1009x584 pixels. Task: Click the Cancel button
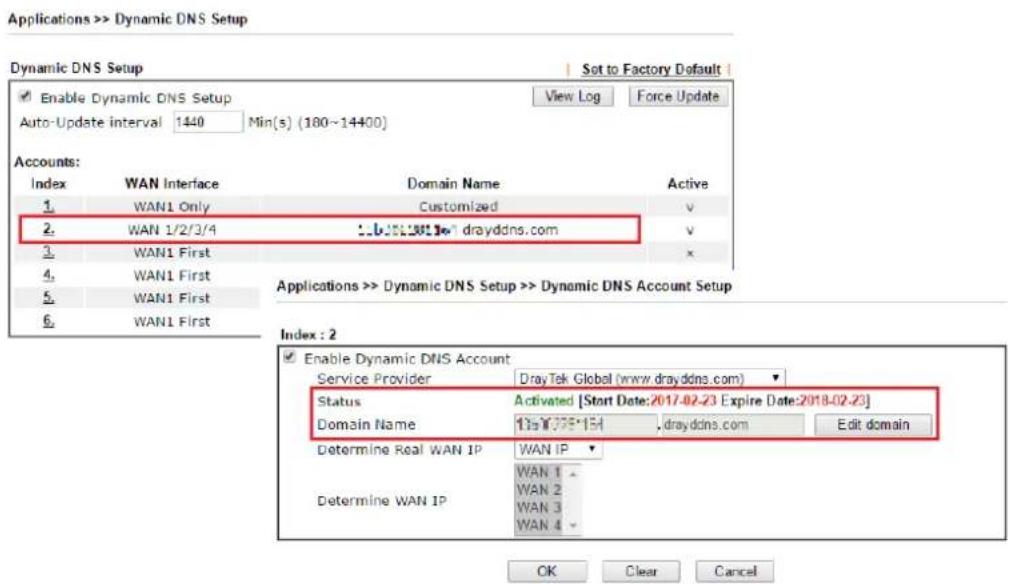click(735, 571)
